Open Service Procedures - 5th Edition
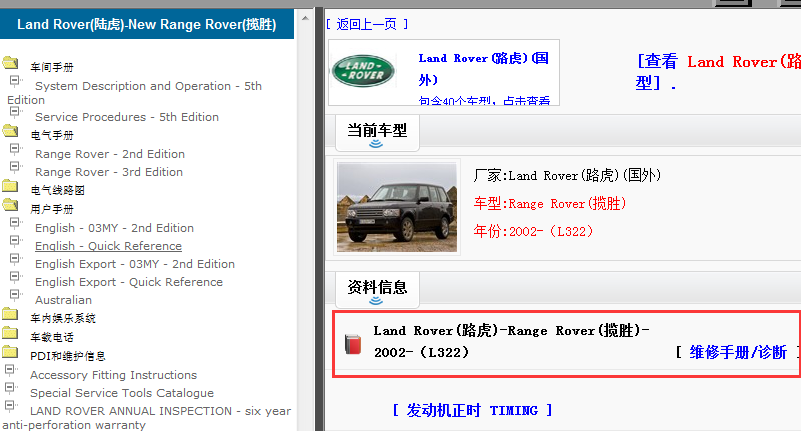Image resolution: width=801 pixels, height=431 pixels. [127, 117]
